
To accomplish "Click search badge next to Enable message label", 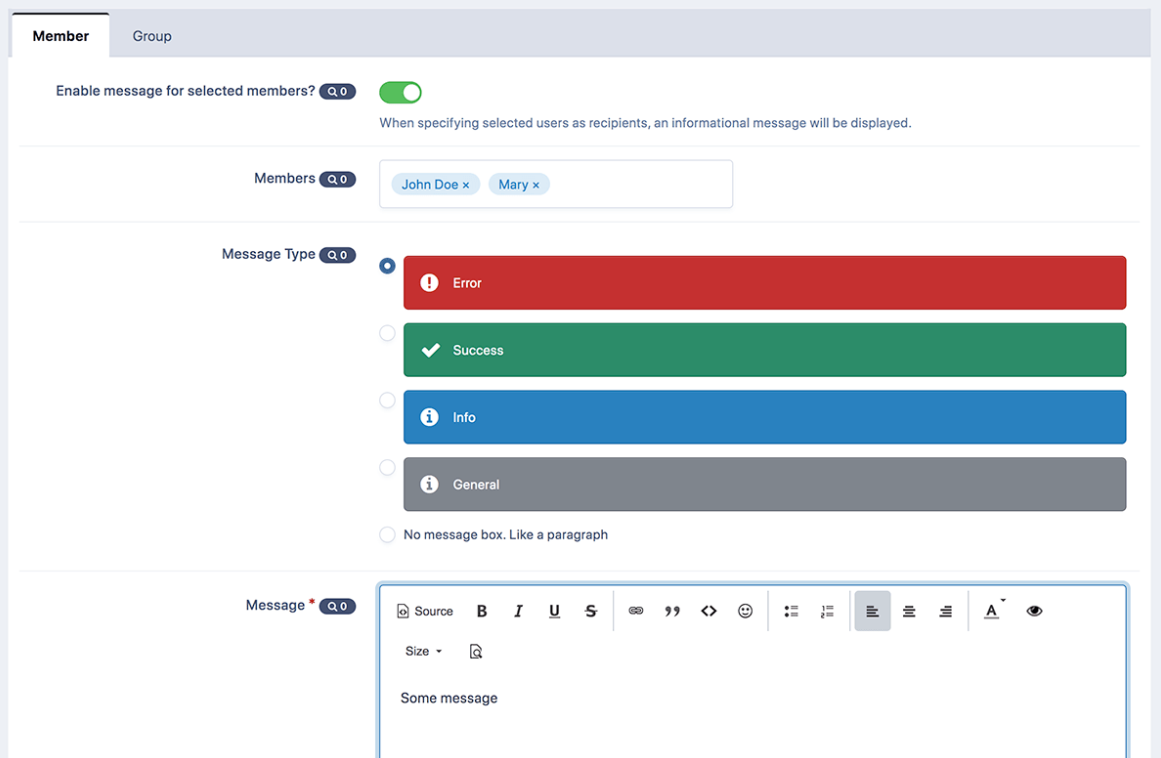I will [338, 92].
